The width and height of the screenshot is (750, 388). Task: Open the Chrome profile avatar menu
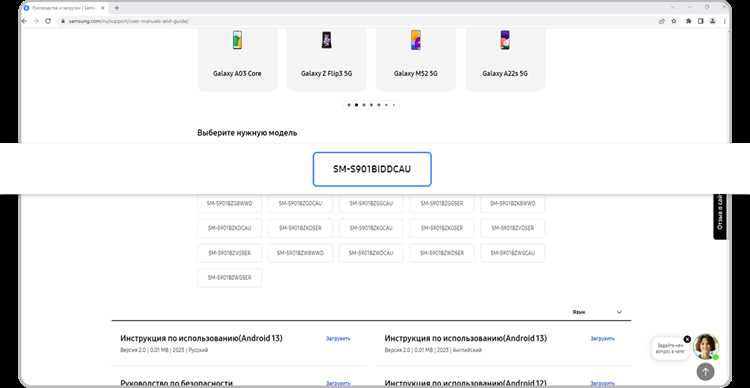coord(713,21)
